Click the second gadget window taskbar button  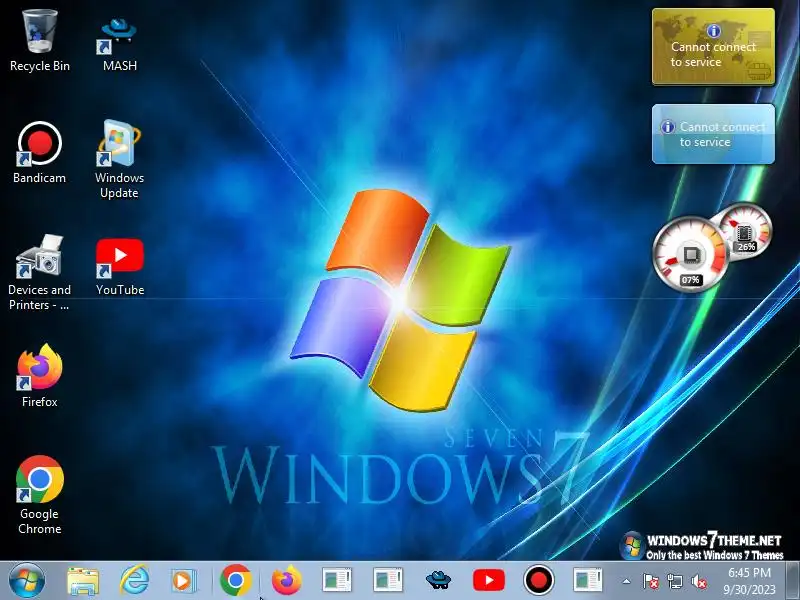click(387, 581)
